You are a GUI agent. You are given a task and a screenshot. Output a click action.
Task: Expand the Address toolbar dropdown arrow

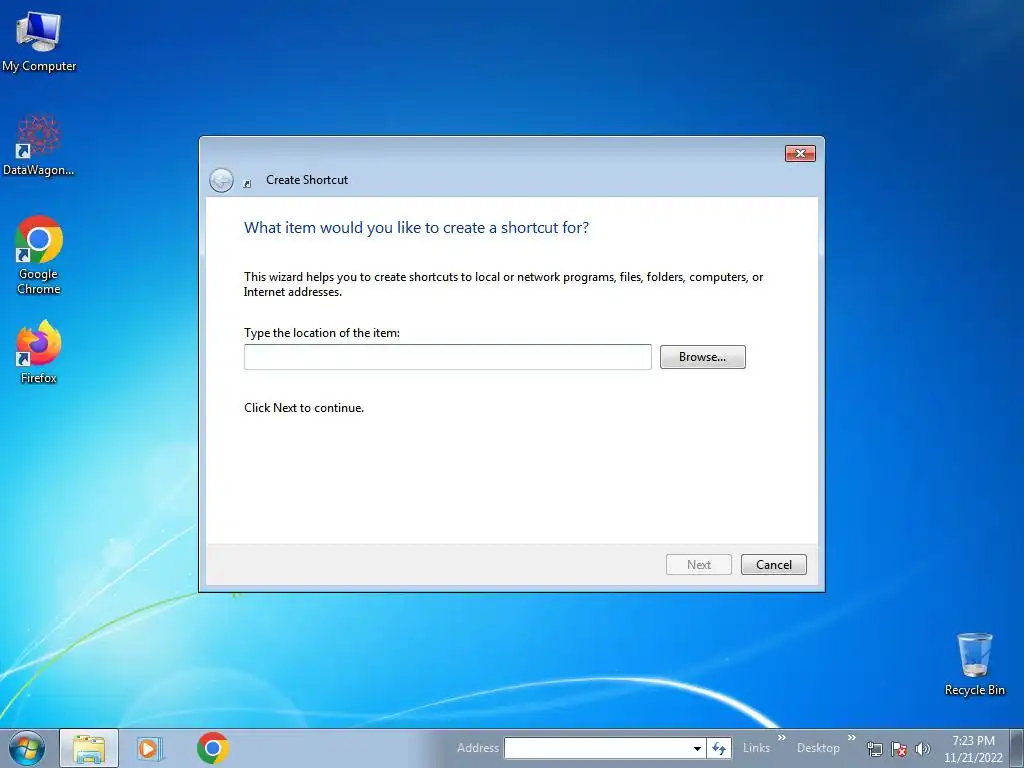click(x=697, y=748)
